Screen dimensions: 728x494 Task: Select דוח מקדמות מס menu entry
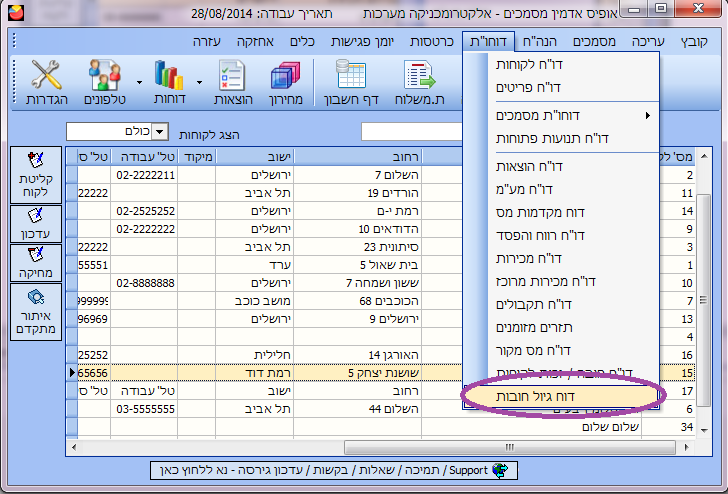pyautogui.click(x=562, y=213)
